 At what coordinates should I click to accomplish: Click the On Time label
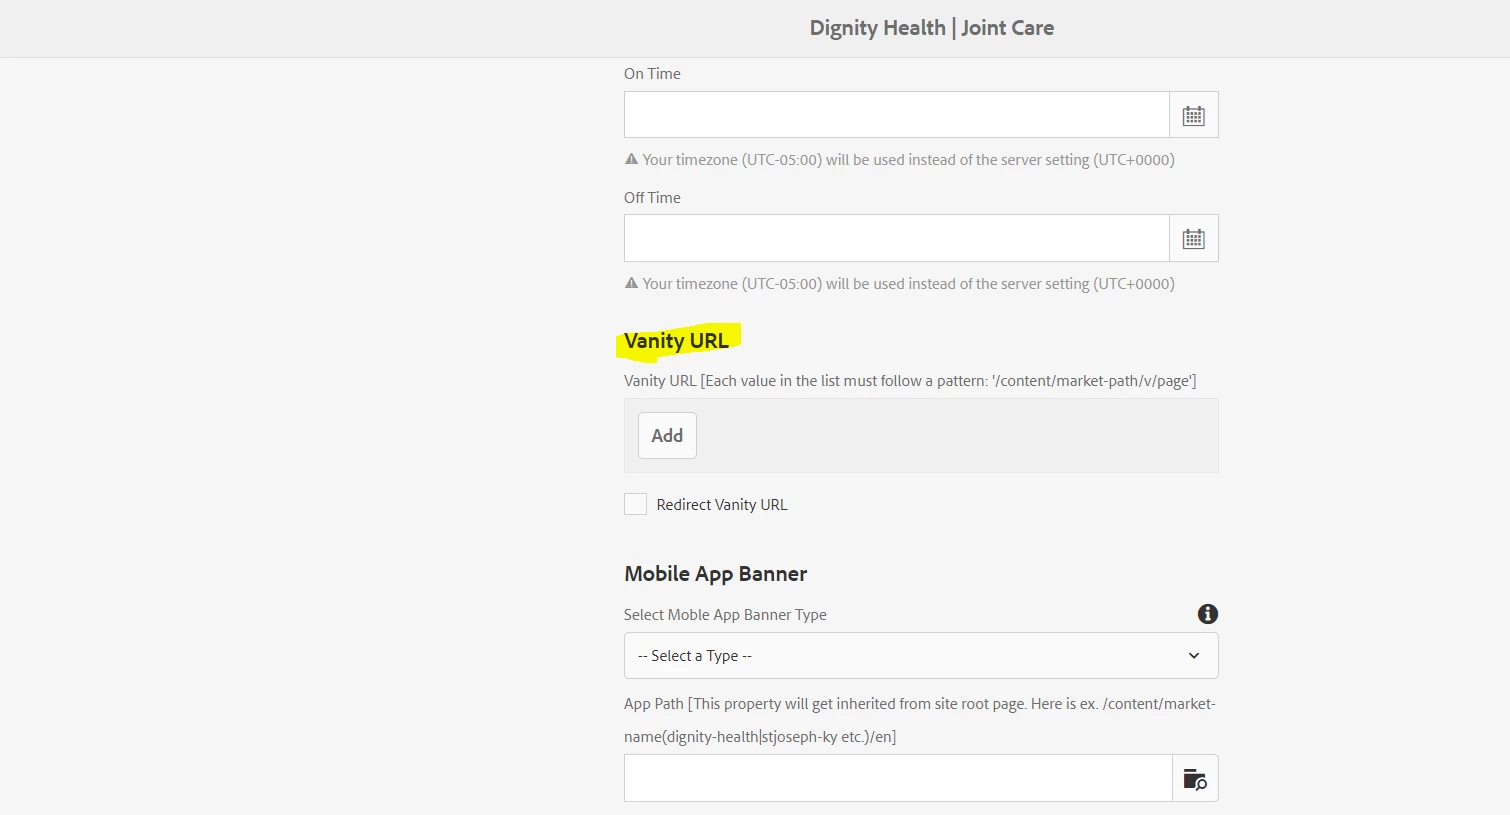click(652, 74)
